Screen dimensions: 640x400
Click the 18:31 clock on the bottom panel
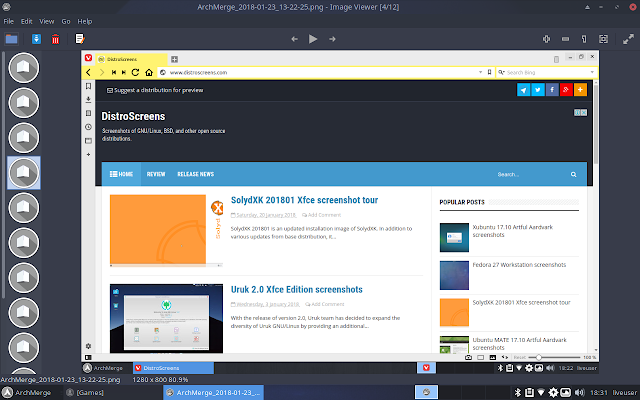coord(599,393)
